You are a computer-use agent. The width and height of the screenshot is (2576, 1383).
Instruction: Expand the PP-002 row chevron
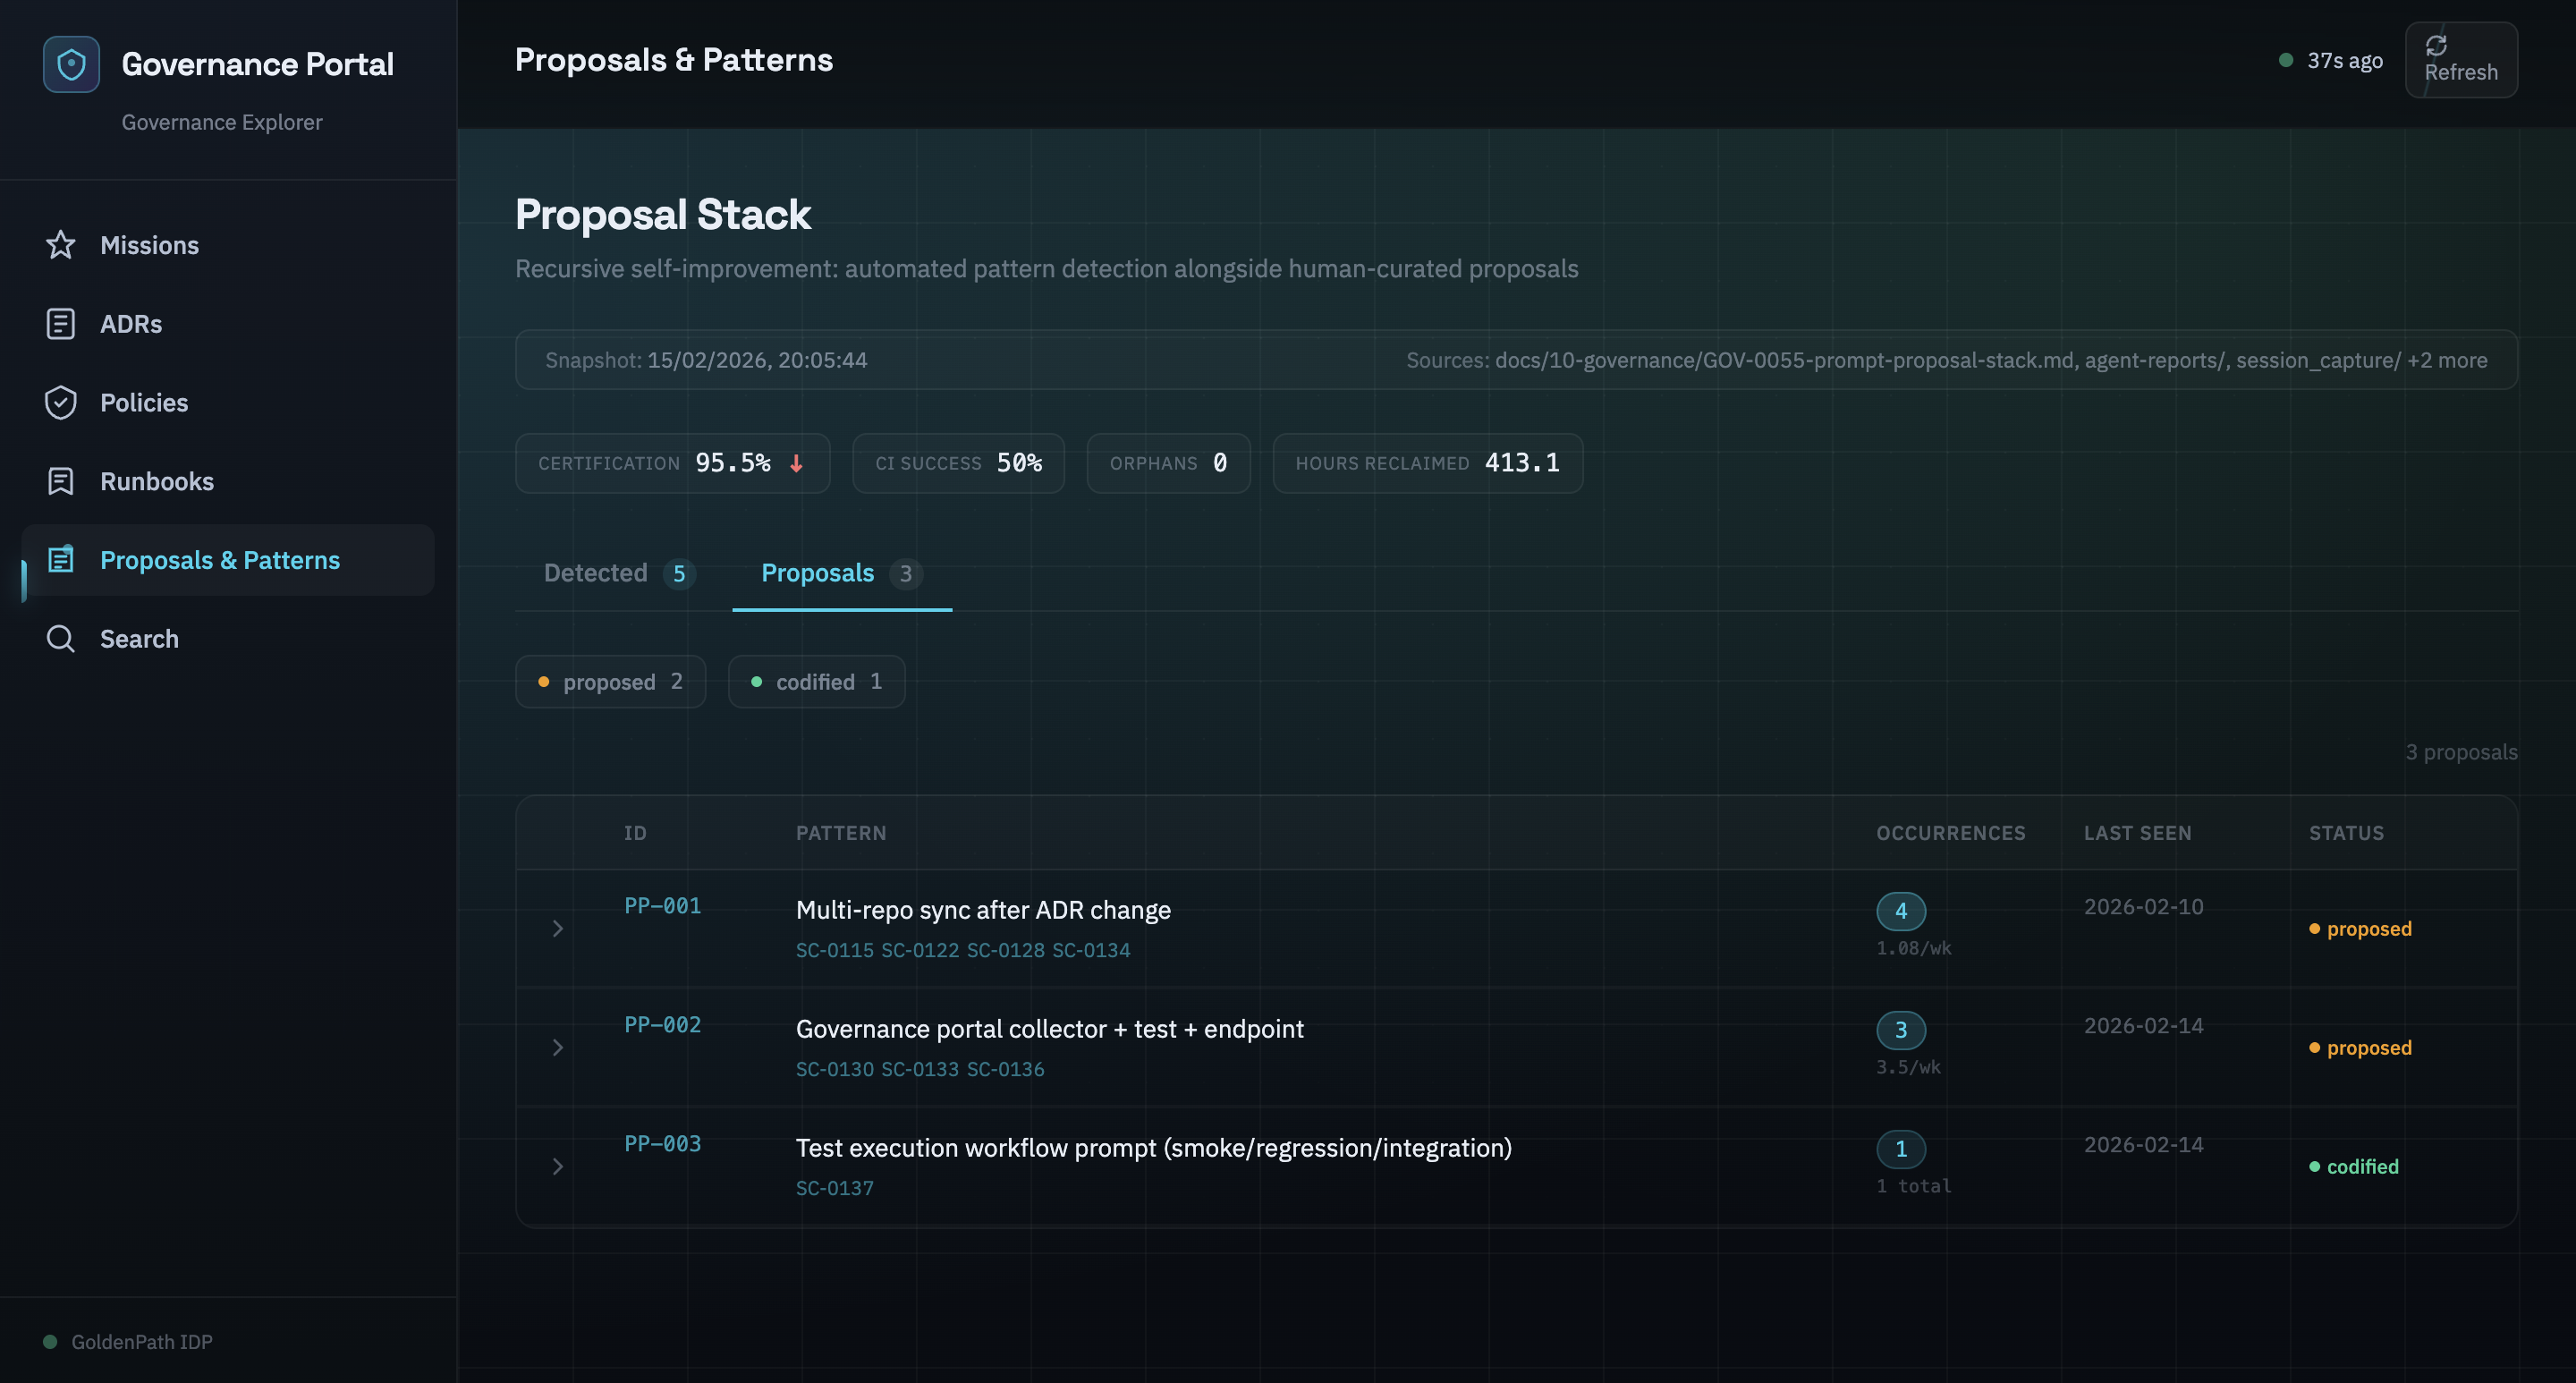(x=558, y=1048)
